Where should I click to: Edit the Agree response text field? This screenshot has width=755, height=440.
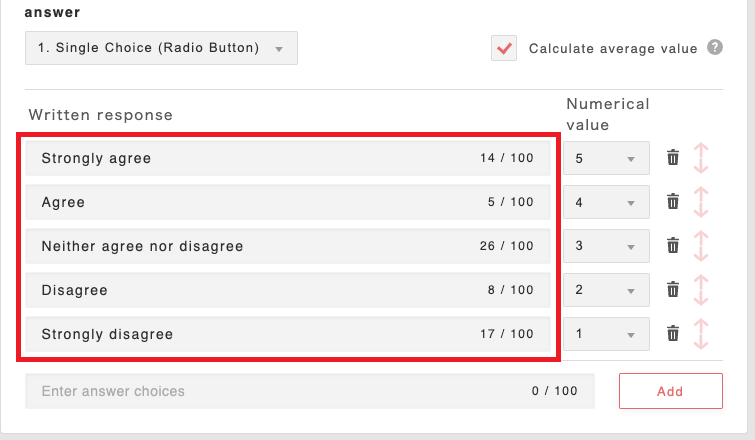click(250, 202)
